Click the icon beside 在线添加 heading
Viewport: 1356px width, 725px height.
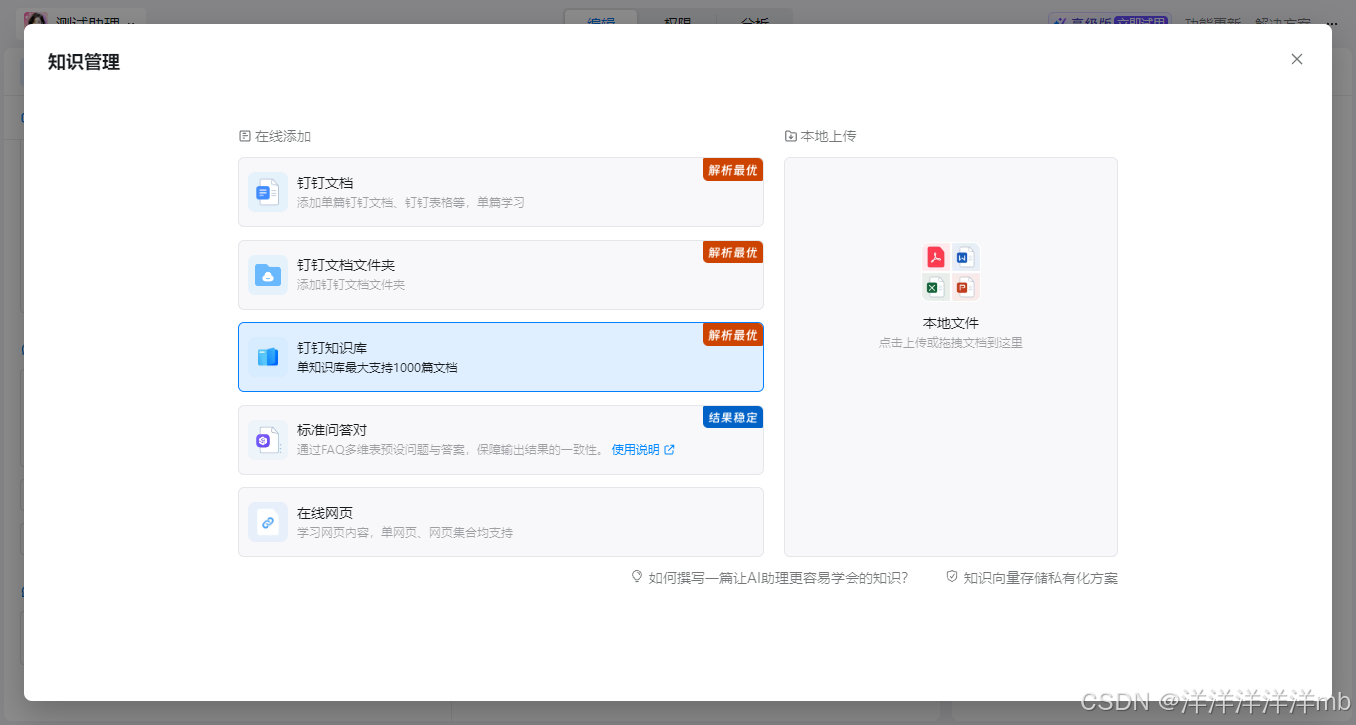pos(244,136)
